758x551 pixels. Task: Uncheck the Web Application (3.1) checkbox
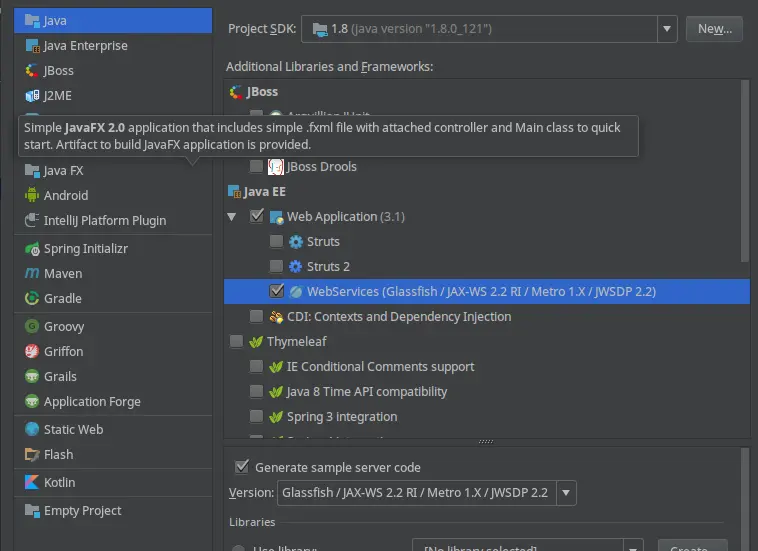(256, 216)
